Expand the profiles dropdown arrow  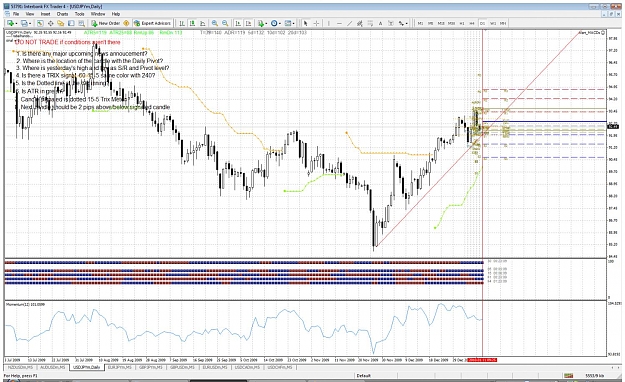(30, 23)
